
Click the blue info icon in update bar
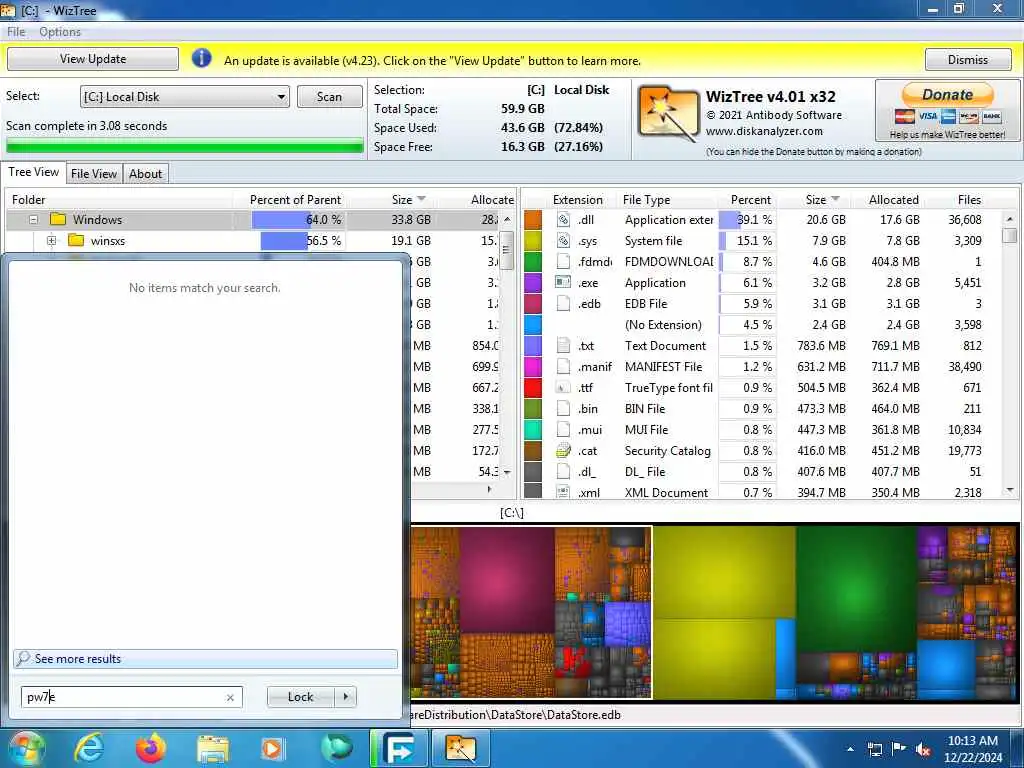(x=201, y=59)
